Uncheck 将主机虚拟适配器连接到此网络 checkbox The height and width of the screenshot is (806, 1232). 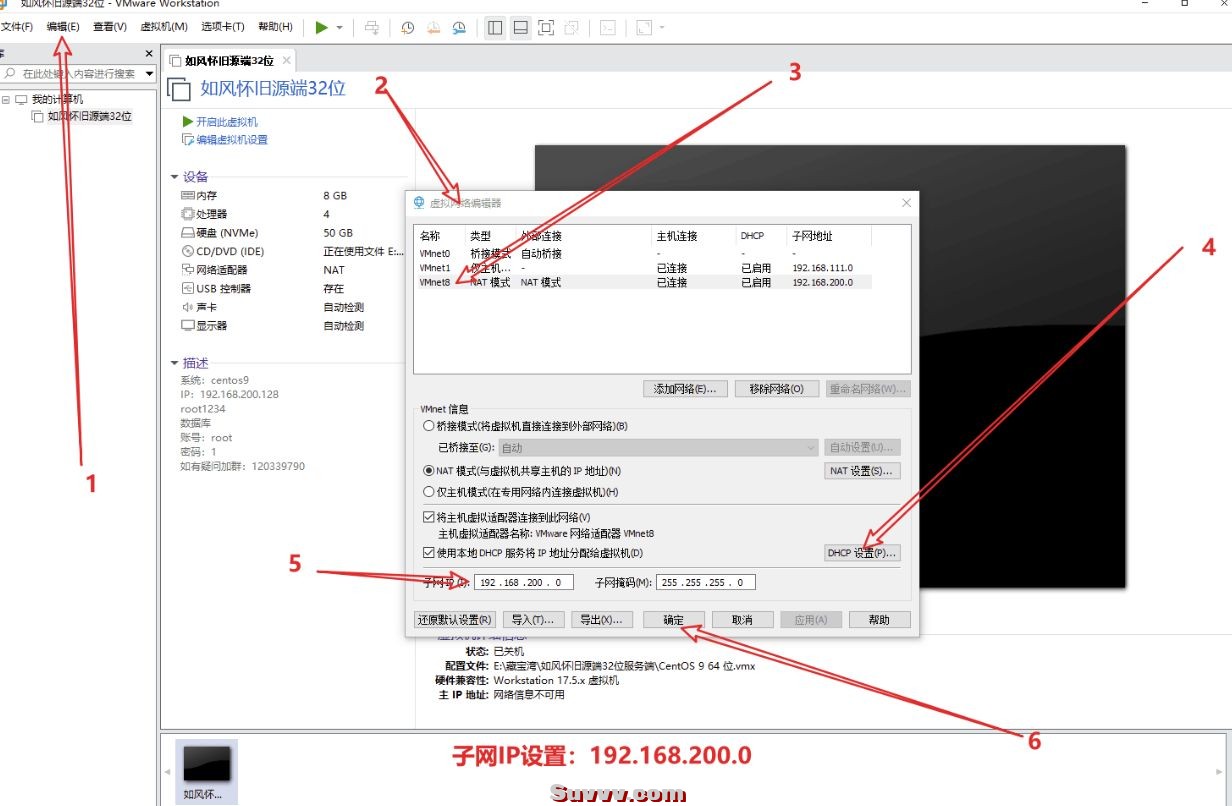click(429, 517)
